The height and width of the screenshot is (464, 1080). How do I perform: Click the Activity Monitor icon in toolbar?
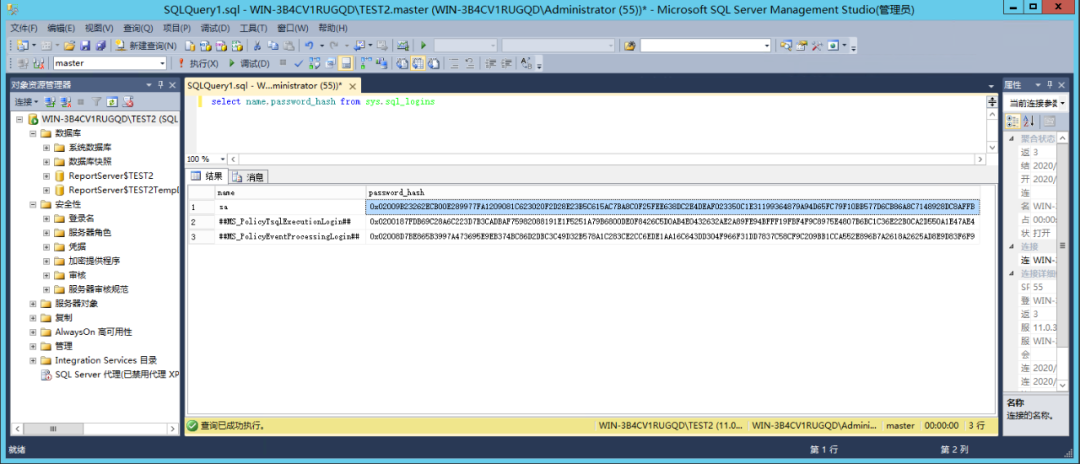pos(403,45)
